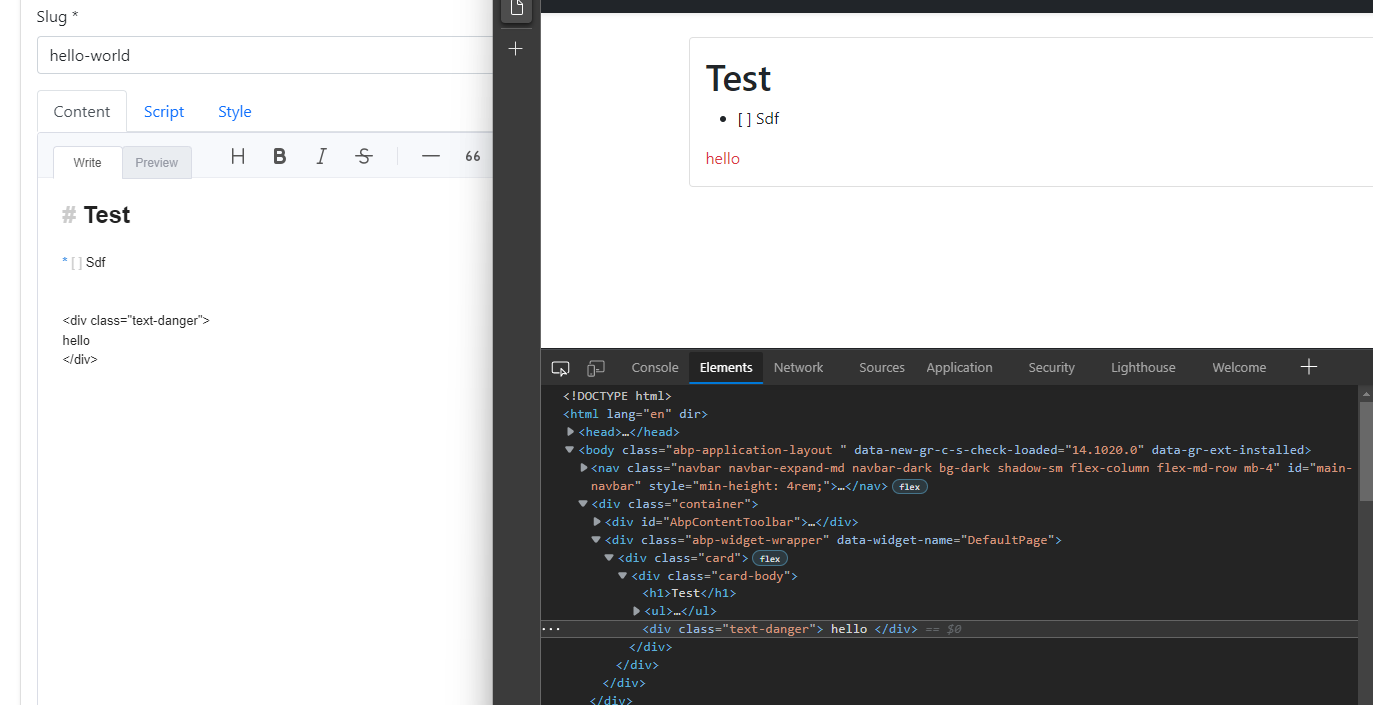Apply italic formatting

click(321, 156)
